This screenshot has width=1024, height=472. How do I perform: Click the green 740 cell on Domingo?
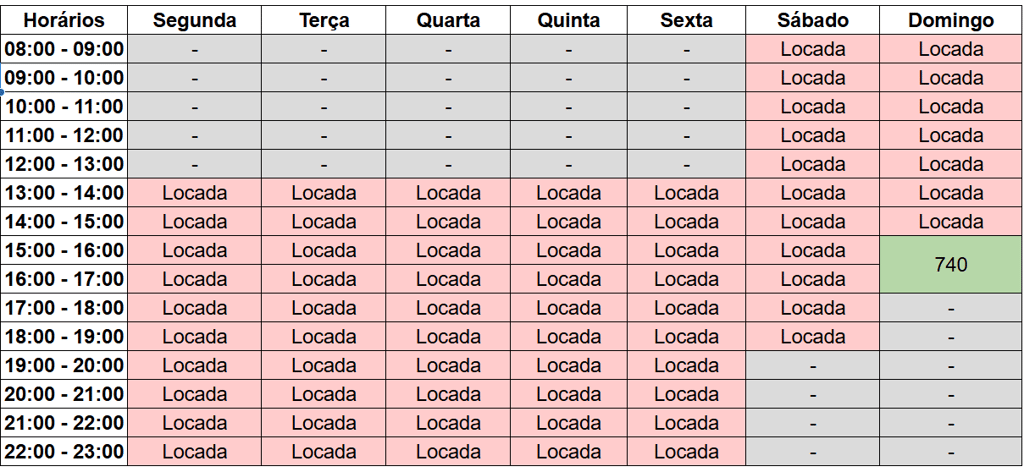point(950,265)
